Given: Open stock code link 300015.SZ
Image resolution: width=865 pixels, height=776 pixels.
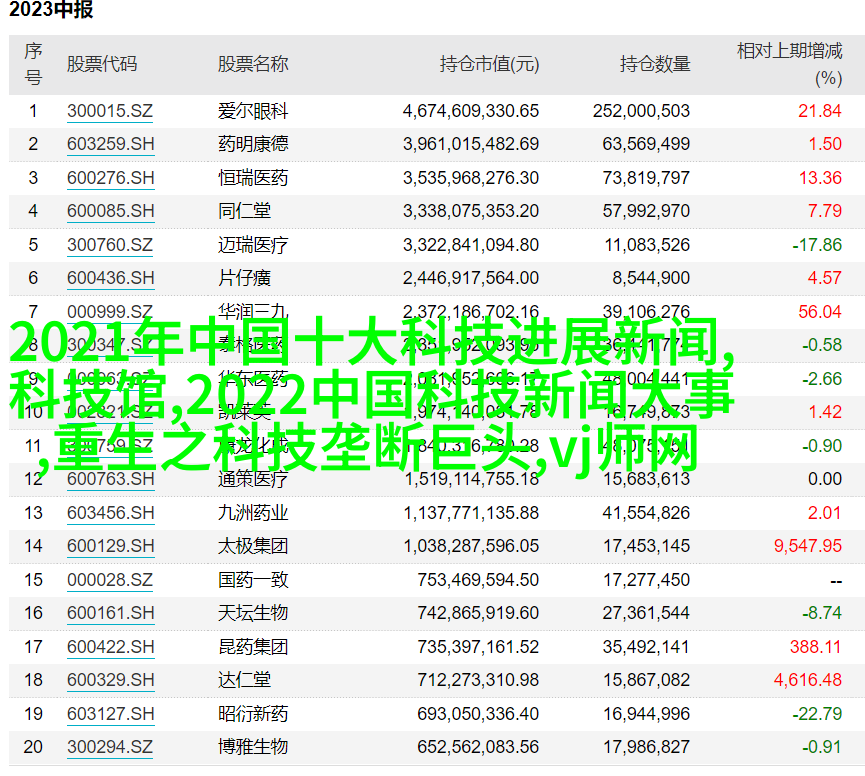Looking at the screenshot, I should 110,111.
